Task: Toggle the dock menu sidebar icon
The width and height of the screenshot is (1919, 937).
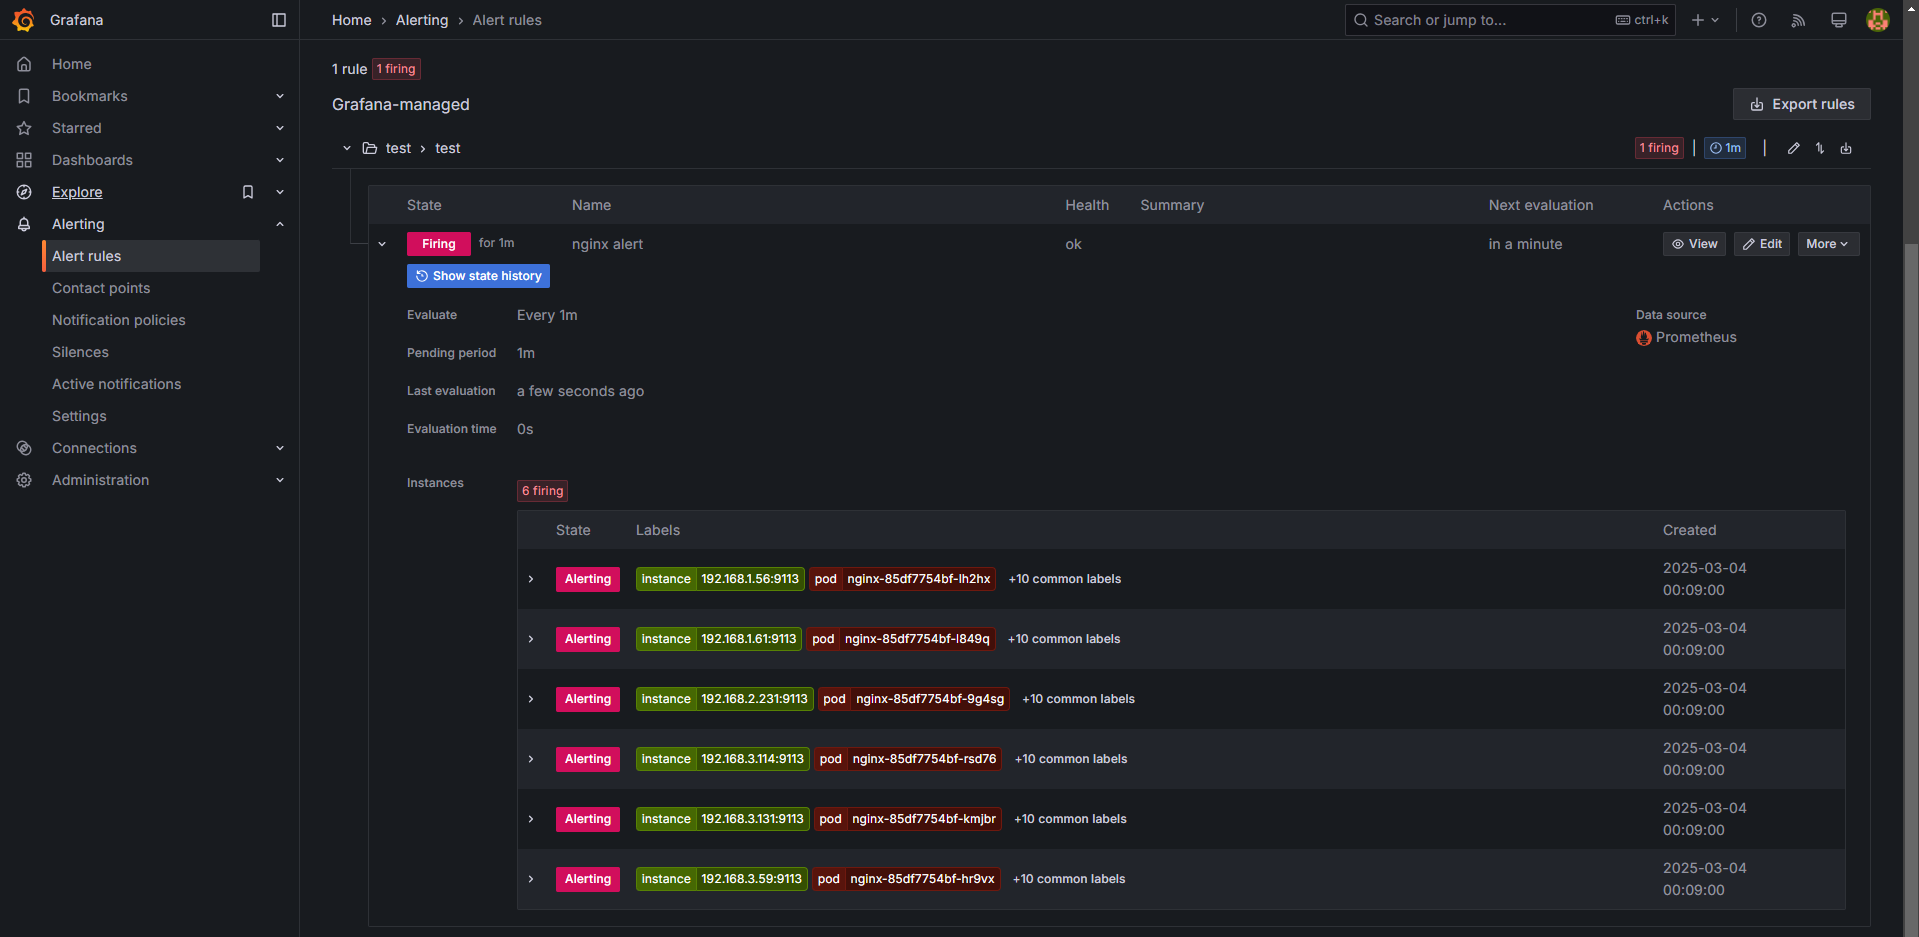Action: coord(279,20)
